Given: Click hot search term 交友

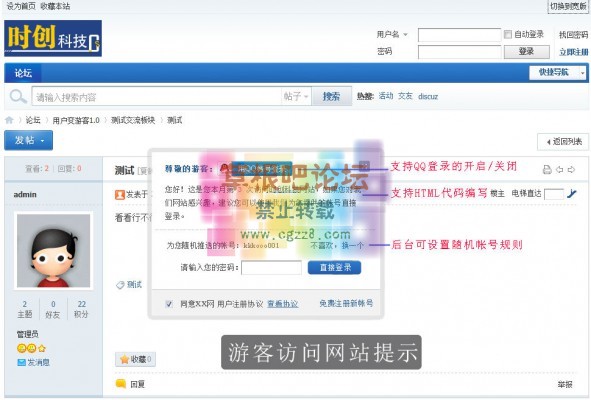Looking at the screenshot, I should tap(405, 96).
